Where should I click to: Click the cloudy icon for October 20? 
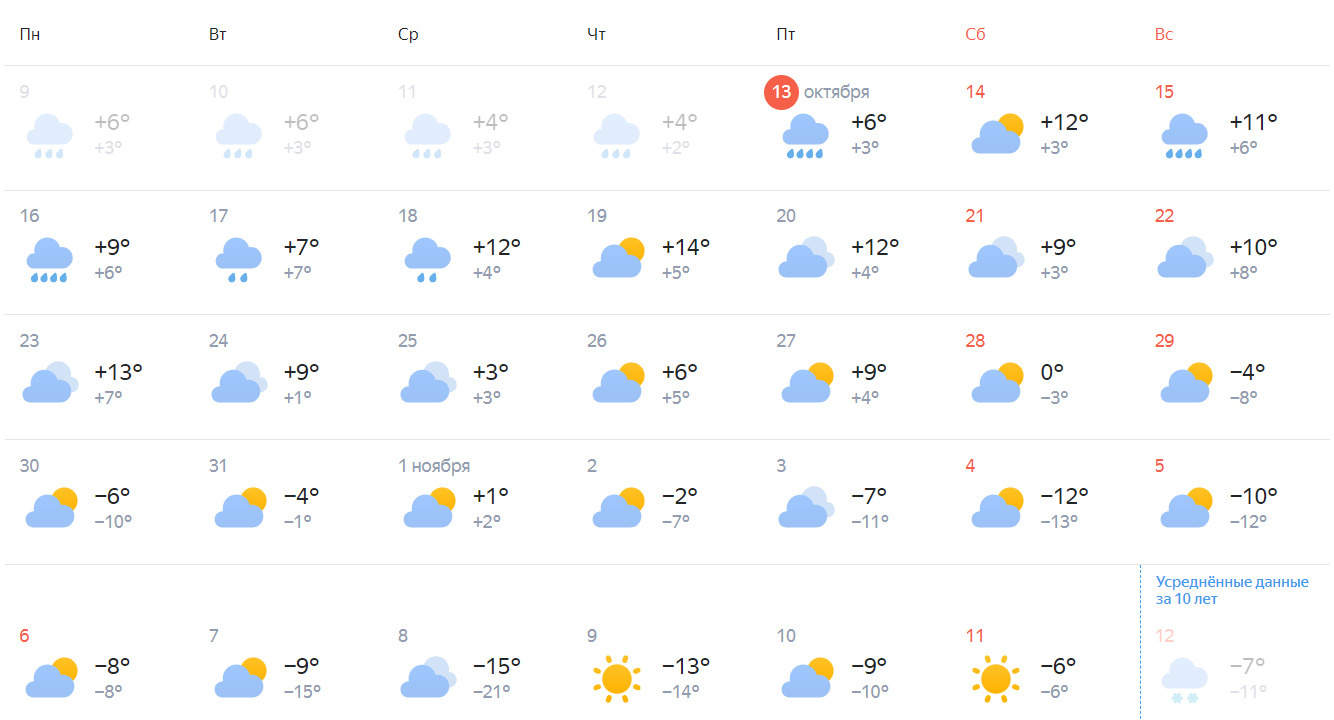[806, 258]
